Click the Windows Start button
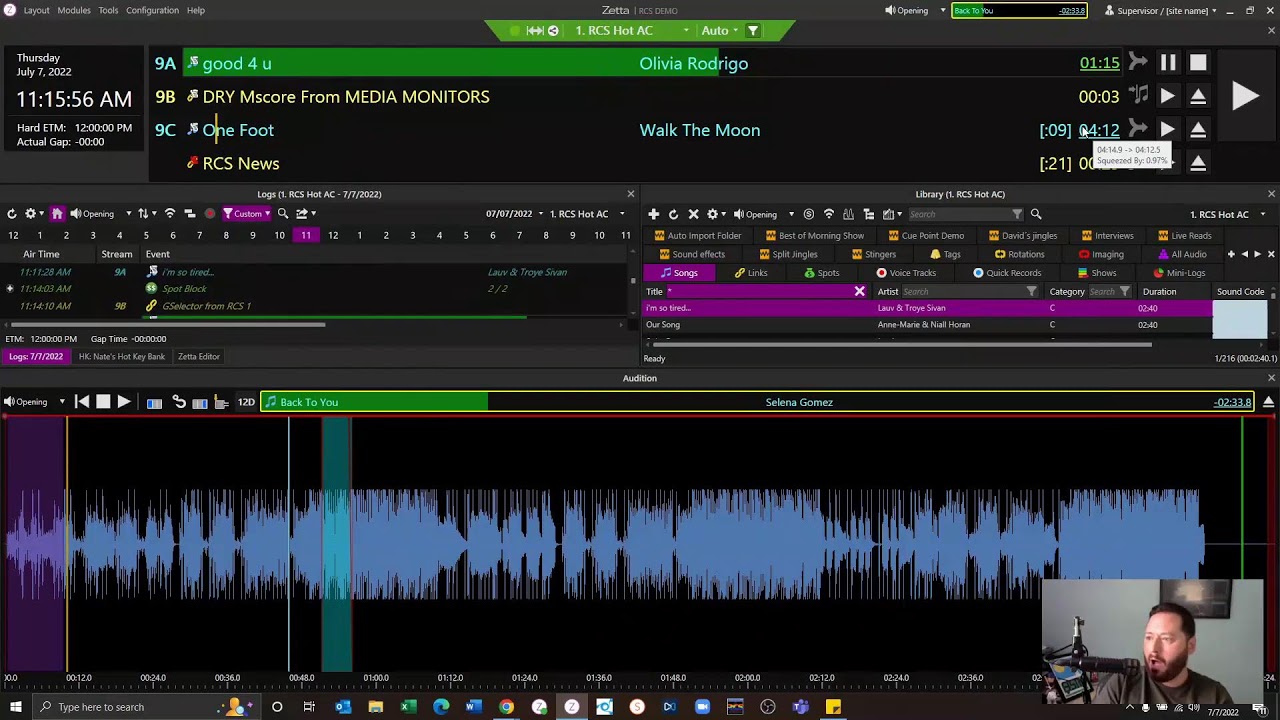Screen dimensions: 1280x720 [15, 707]
